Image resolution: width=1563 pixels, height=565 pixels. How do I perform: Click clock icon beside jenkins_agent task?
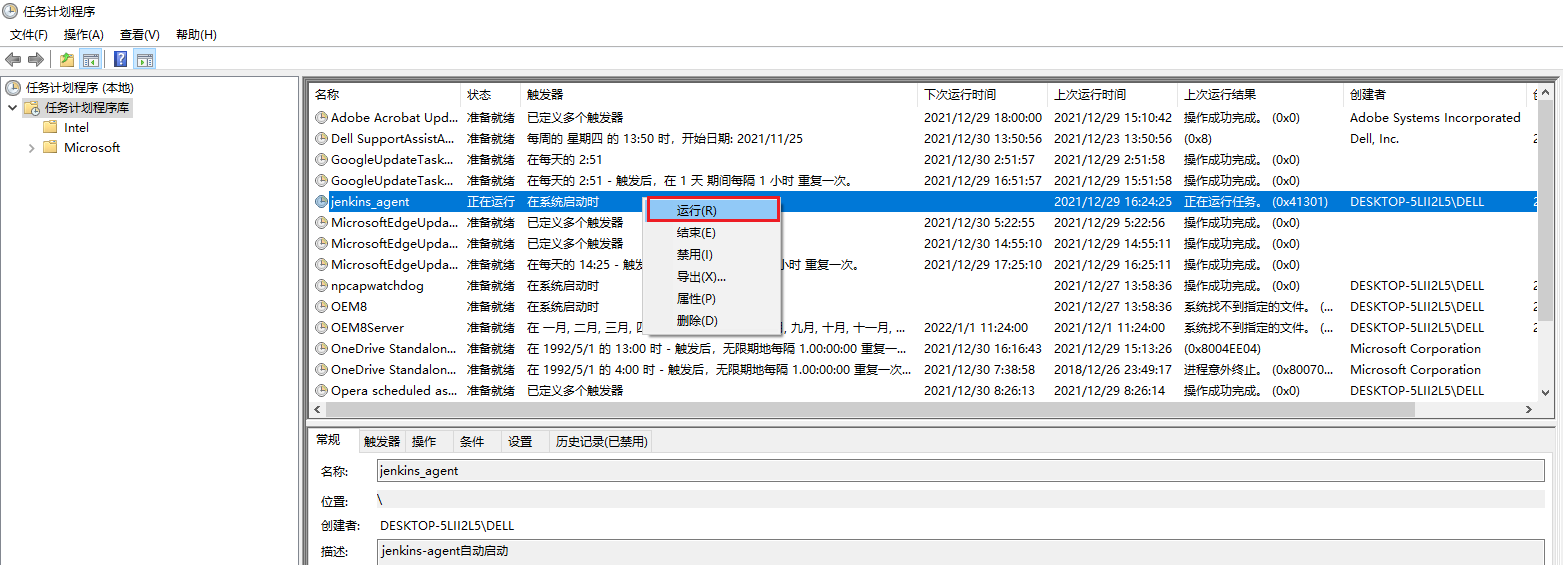coord(321,202)
